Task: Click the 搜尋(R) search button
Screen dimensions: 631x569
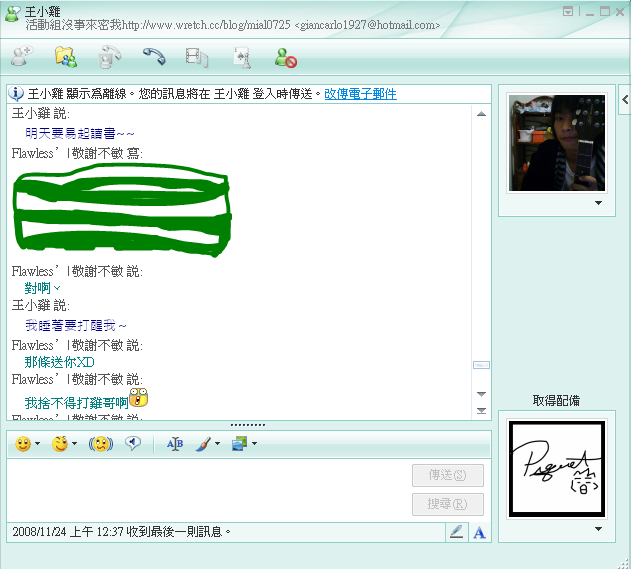Action: click(x=447, y=504)
